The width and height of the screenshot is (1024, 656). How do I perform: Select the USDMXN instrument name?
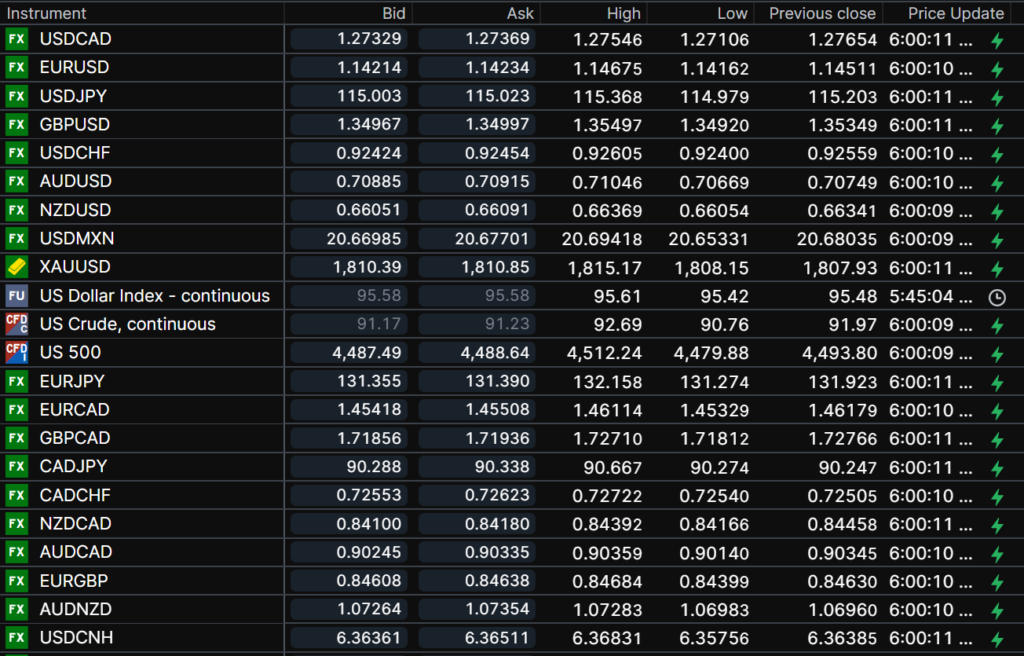(76, 239)
